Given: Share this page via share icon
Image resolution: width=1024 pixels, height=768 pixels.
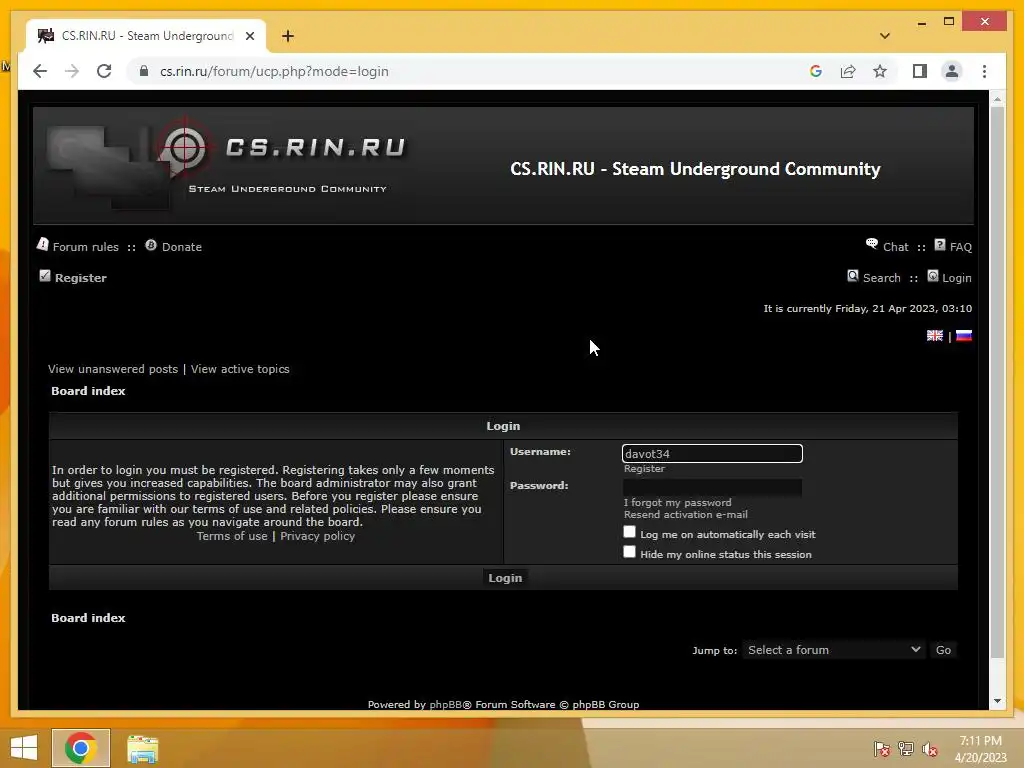Looking at the screenshot, I should tap(848, 71).
